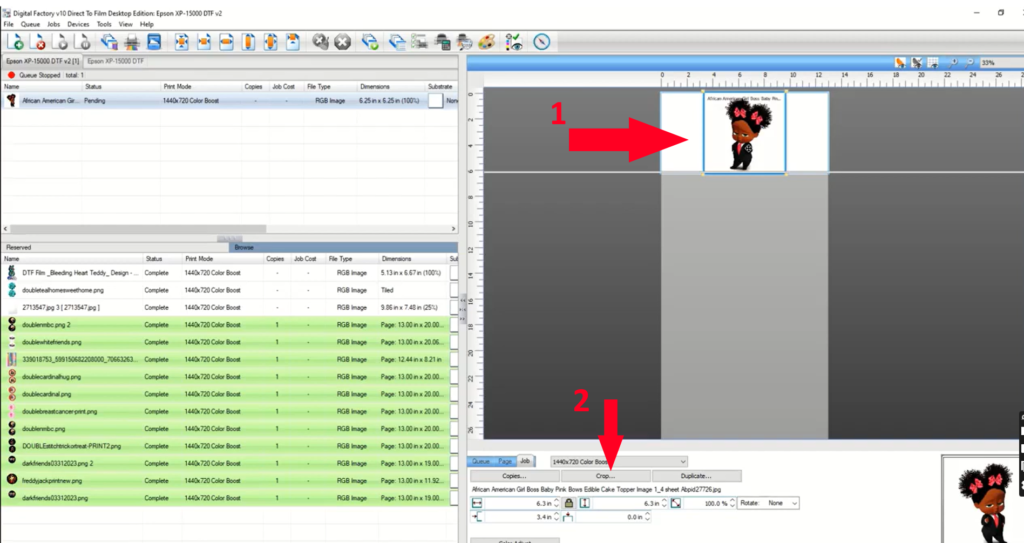Click the third orange horizontal alignment icon

pos(226,42)
